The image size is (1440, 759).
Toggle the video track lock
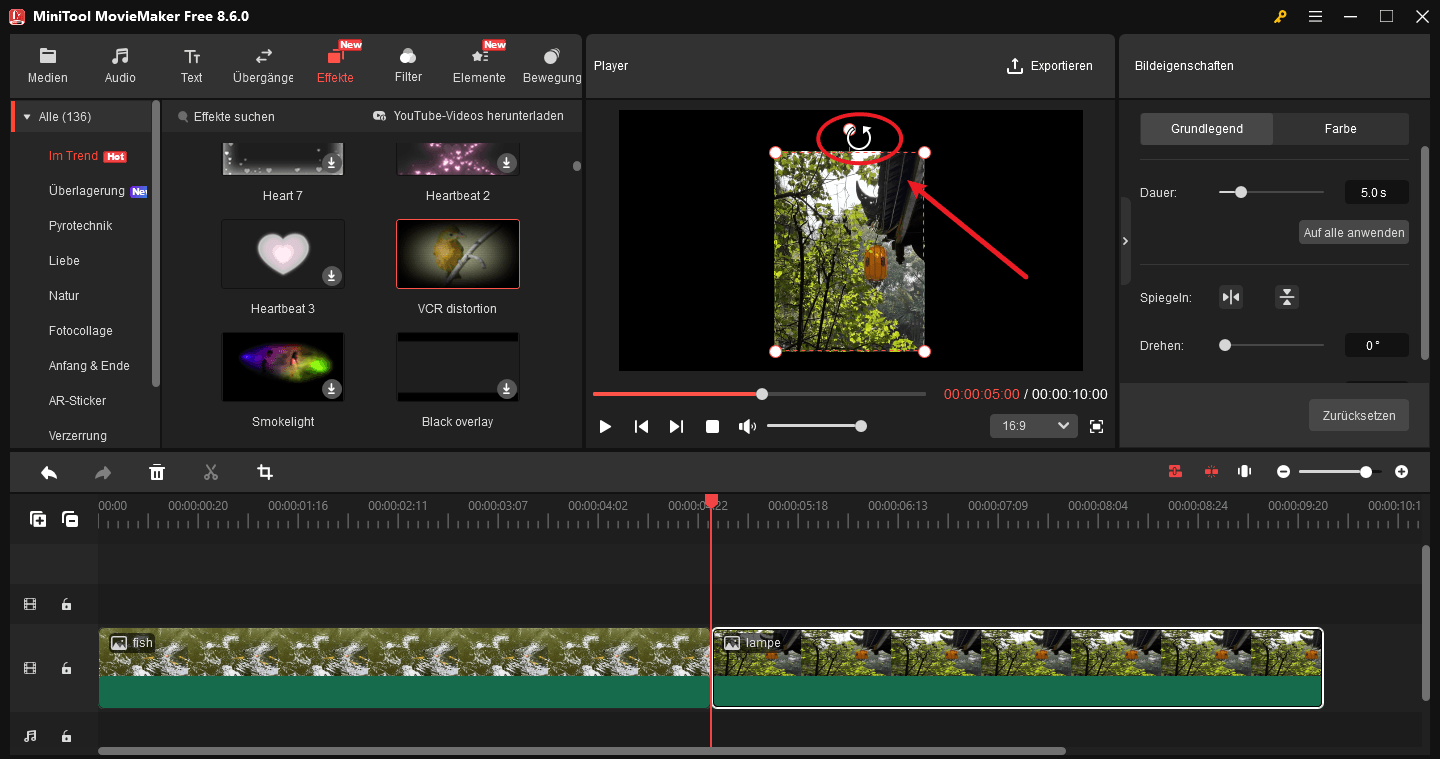click(66, 668)
